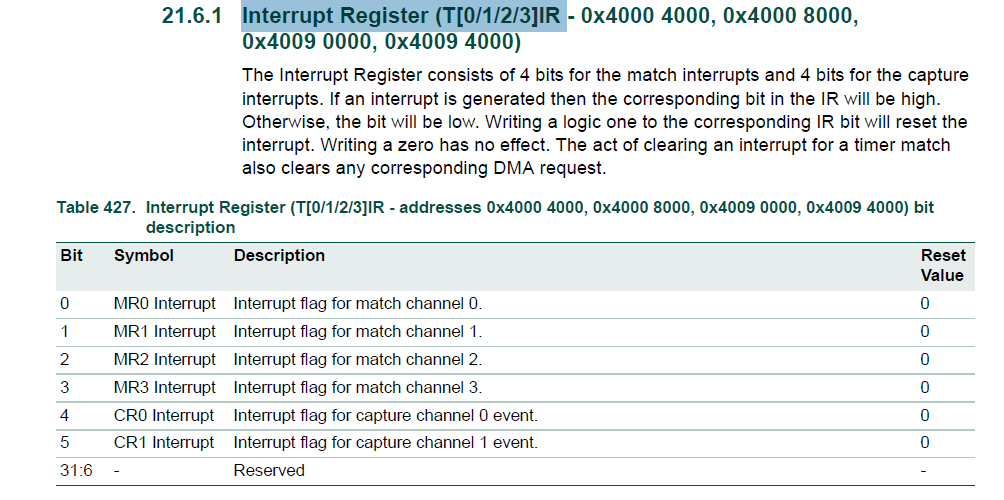Click "Interrupt flag for match channel 0." description
1004x500 pixels.
[358, 304]
